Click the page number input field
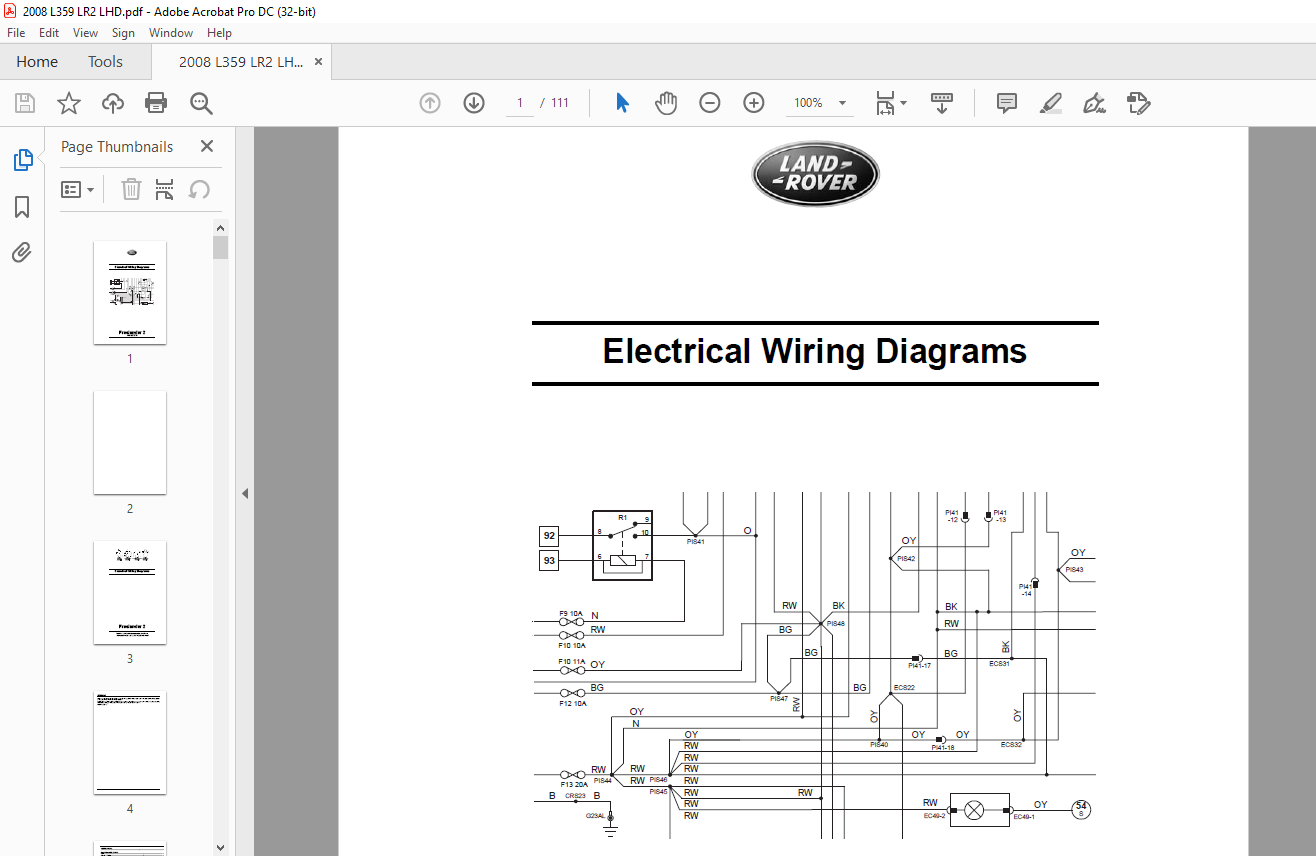This screenshot has width=1316, height=856. [x=520, y=103]
